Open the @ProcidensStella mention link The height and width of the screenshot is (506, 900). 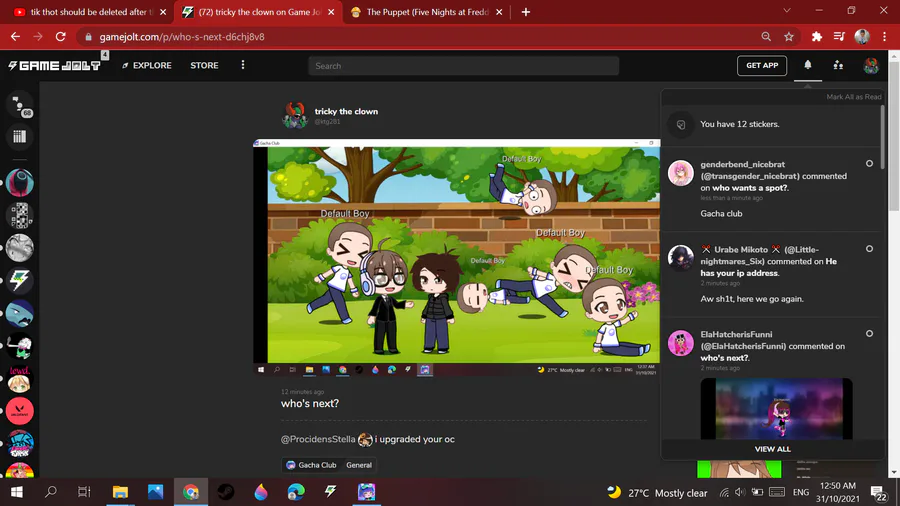pos(318,439)
